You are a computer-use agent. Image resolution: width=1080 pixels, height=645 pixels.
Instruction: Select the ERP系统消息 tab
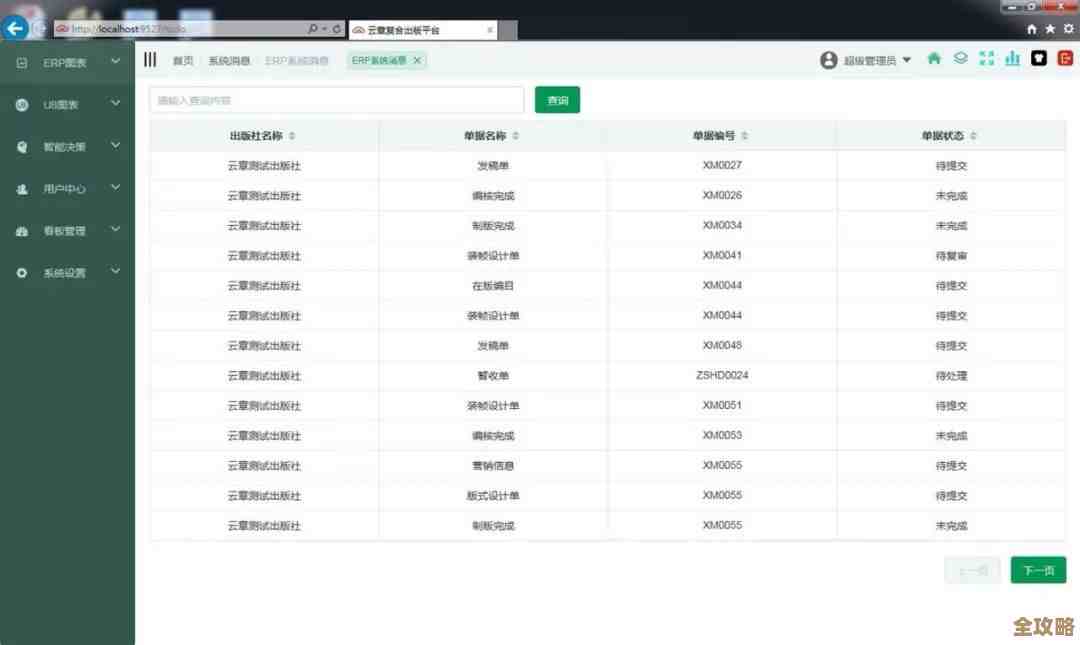[x=380, y=60]
